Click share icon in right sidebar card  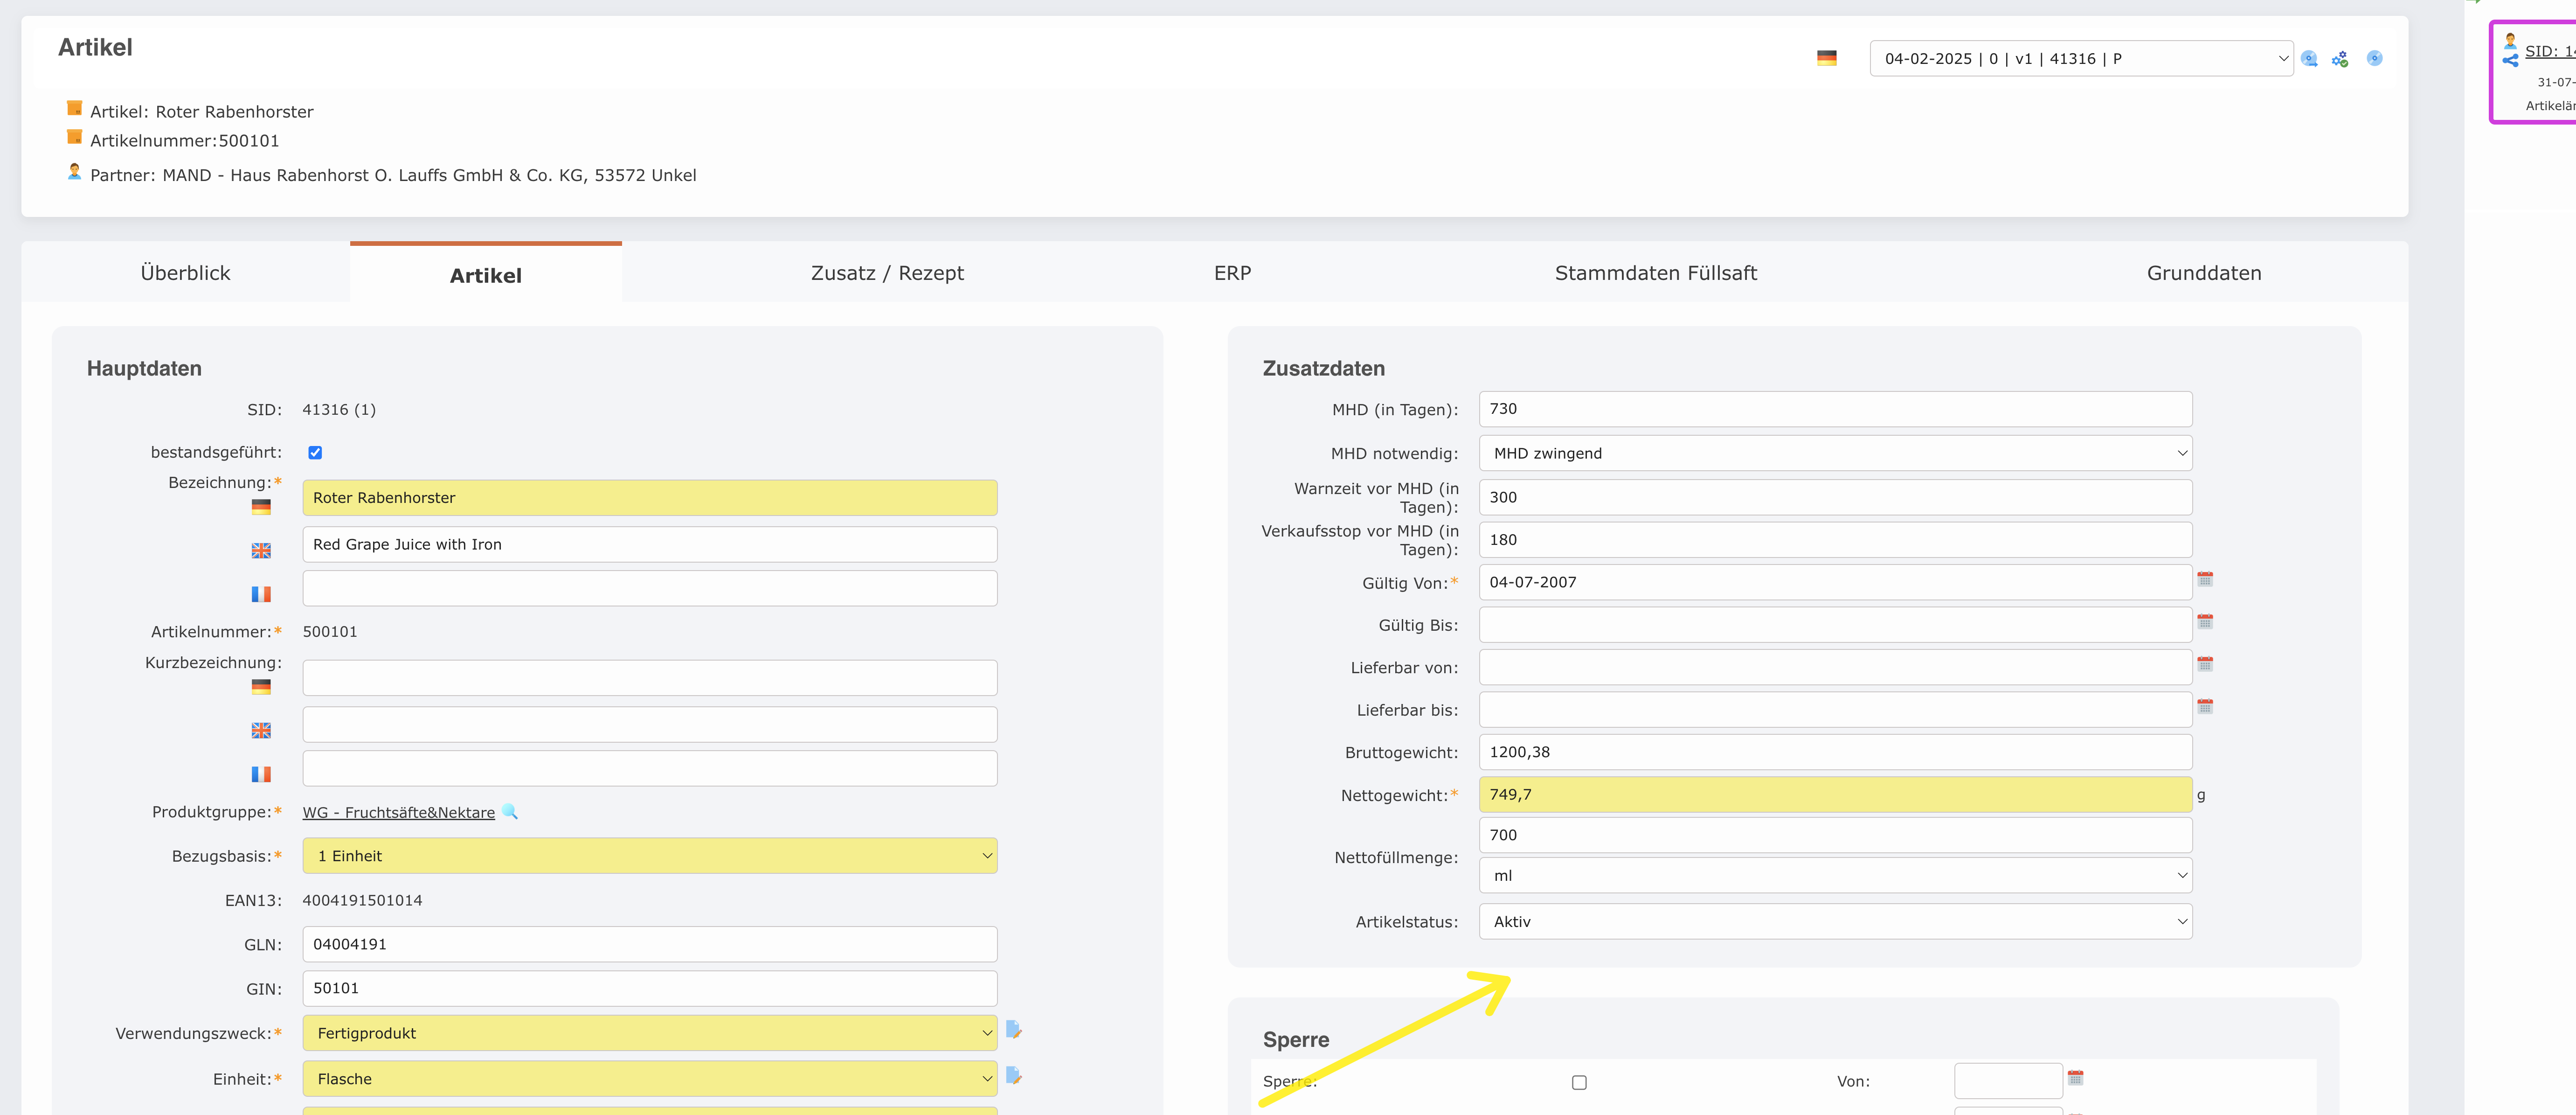coord(2511,61)
